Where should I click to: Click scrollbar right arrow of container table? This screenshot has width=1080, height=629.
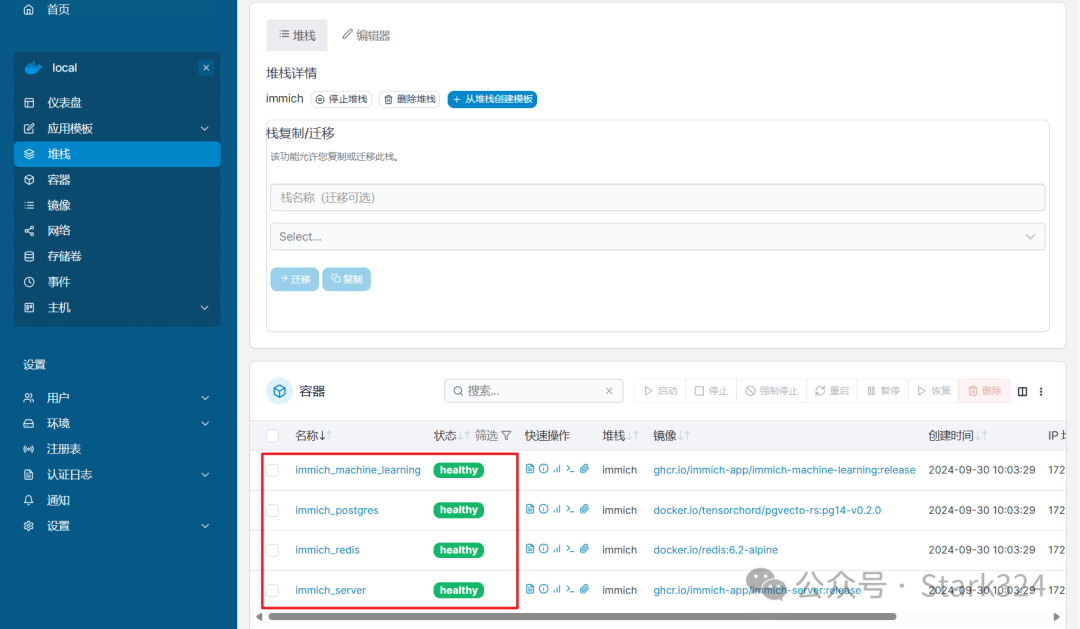pyautogui.click(x=1057, y=617)
